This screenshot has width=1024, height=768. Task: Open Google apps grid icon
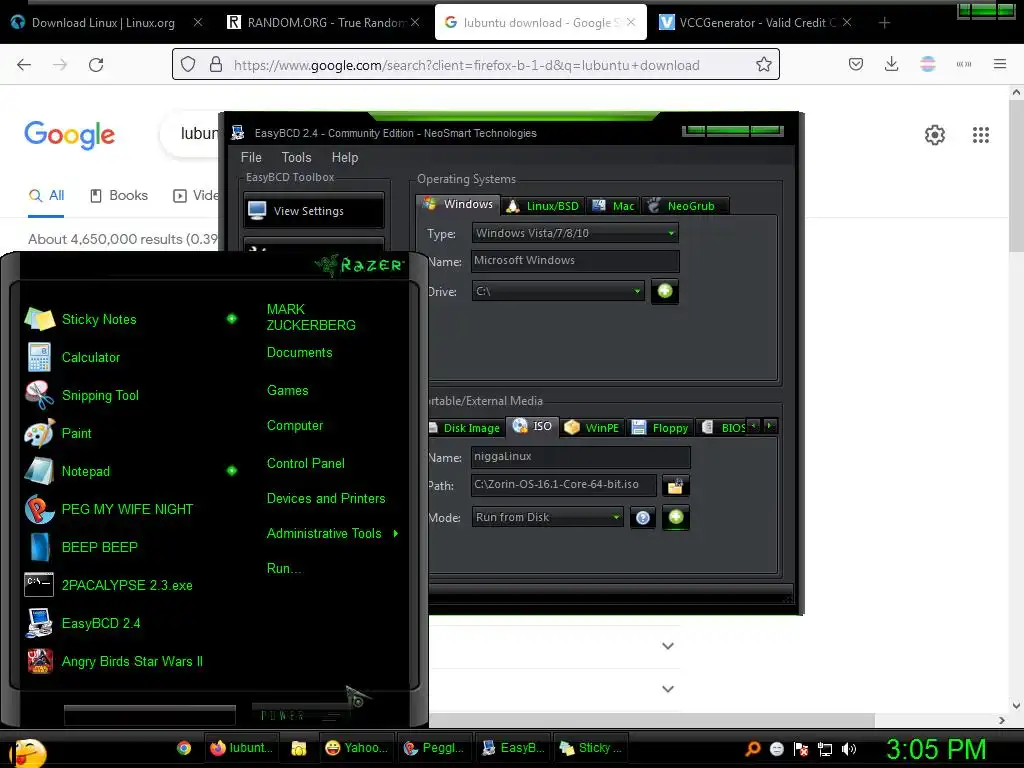(980, 135)
